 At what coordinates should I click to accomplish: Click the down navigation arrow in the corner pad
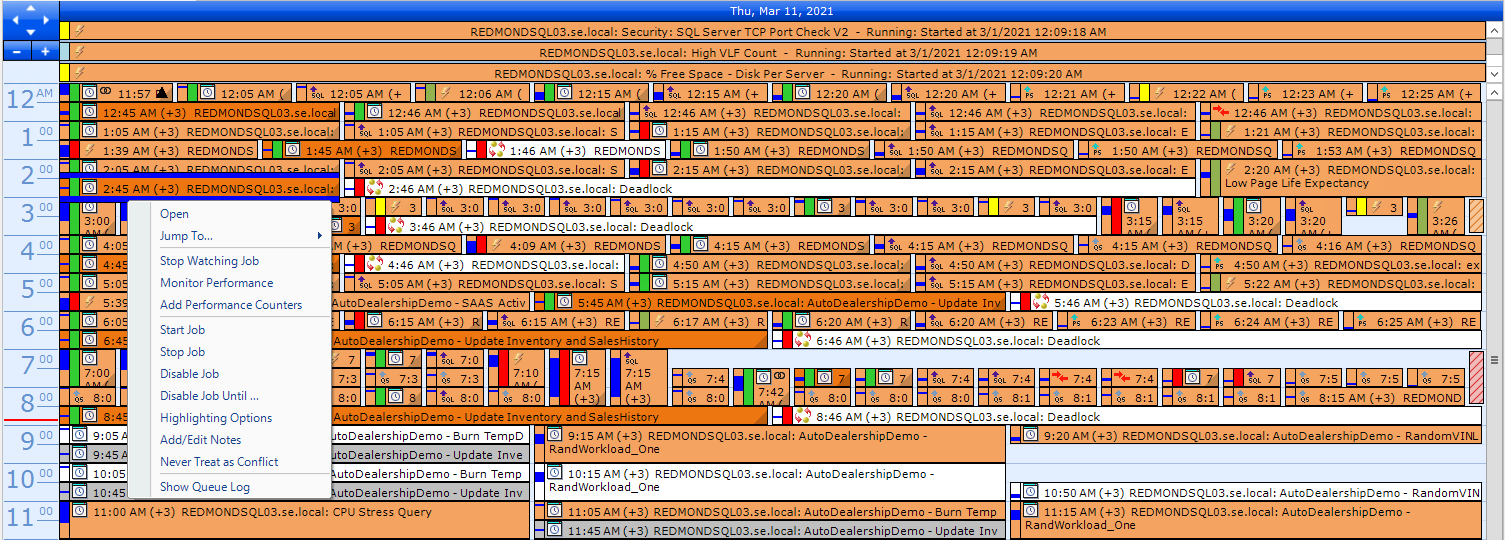(x=30, y=33)
